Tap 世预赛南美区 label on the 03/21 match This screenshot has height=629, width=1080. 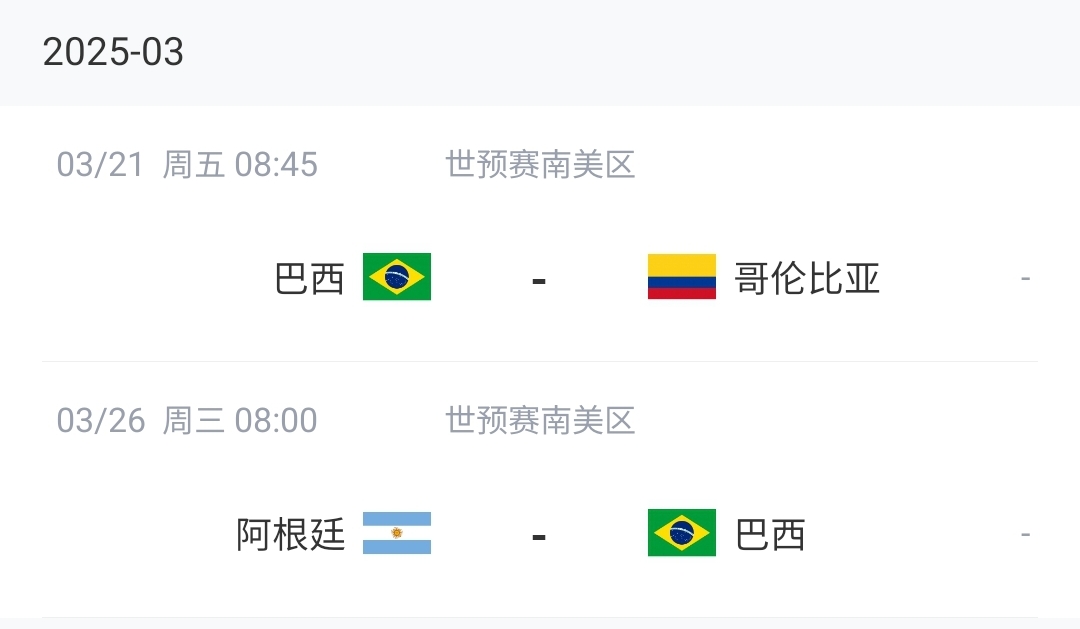pyautogui.click(x=540, y=164)
